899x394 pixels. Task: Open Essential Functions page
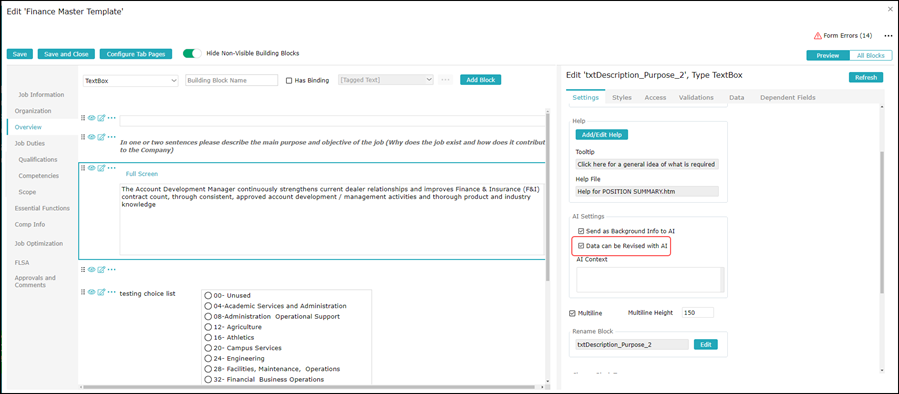42,208
